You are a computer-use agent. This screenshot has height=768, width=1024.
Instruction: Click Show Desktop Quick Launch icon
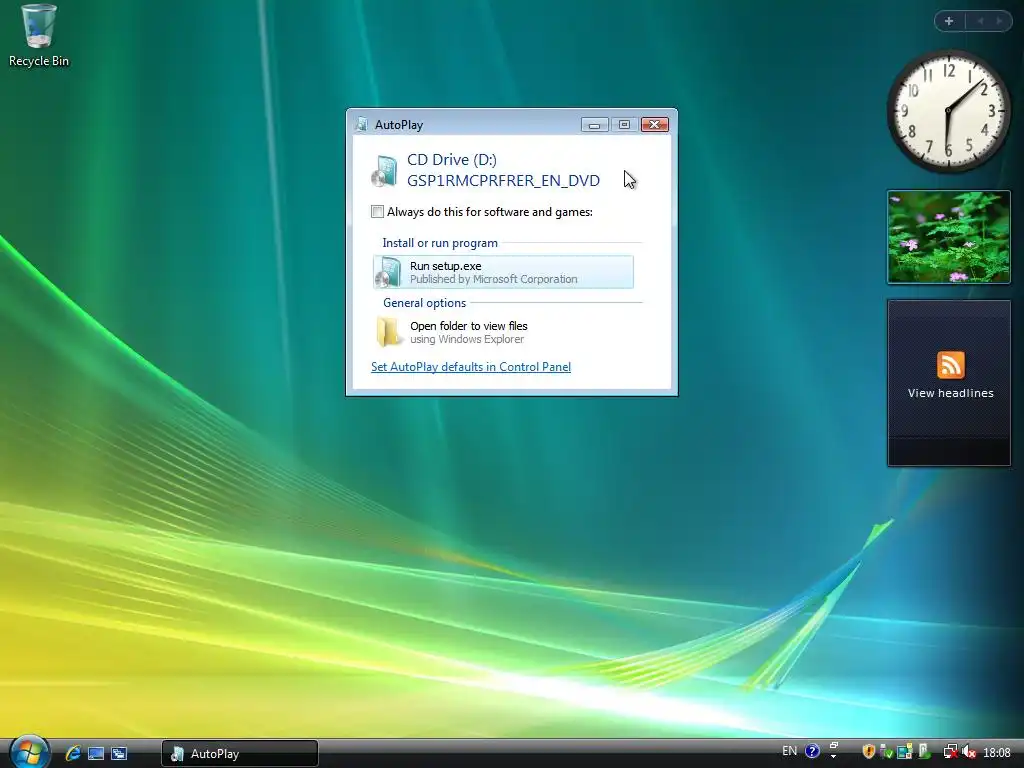point(96,753)
